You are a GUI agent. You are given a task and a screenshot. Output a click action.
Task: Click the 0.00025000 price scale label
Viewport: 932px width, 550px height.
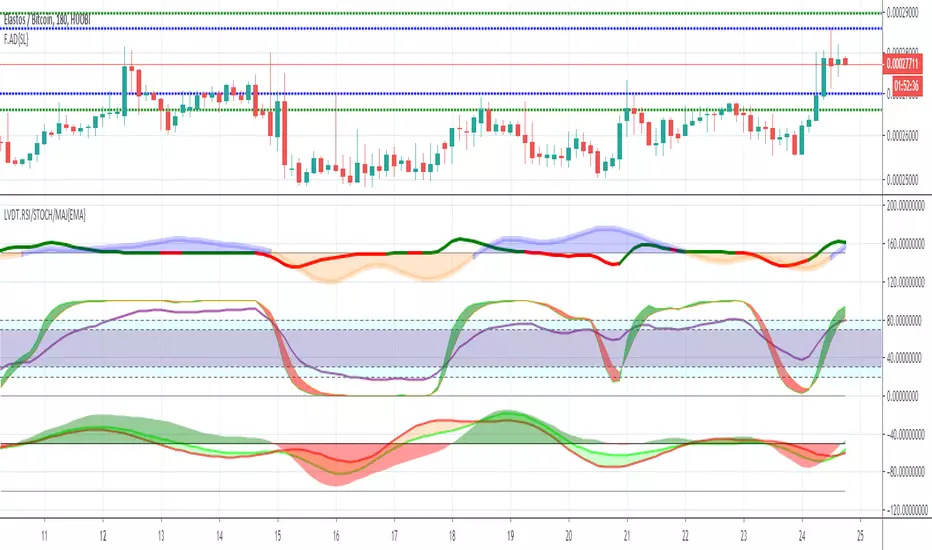[902, 179]
